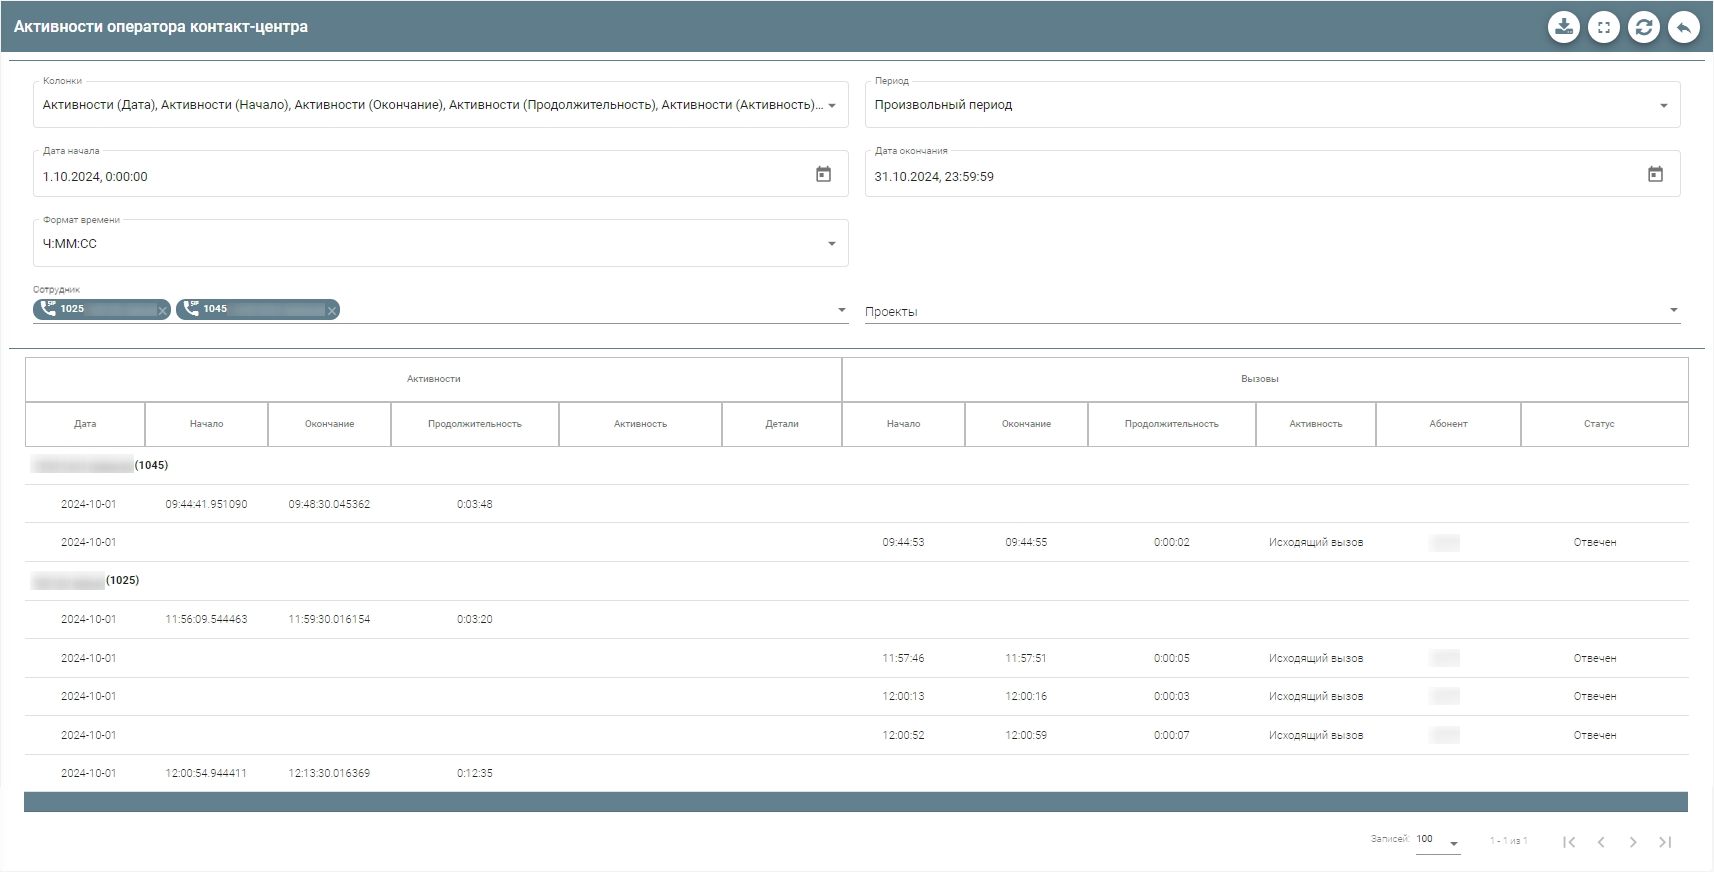1714x872 pixels.
Task: Click the back arrow icon
Action: [1684, 27]
